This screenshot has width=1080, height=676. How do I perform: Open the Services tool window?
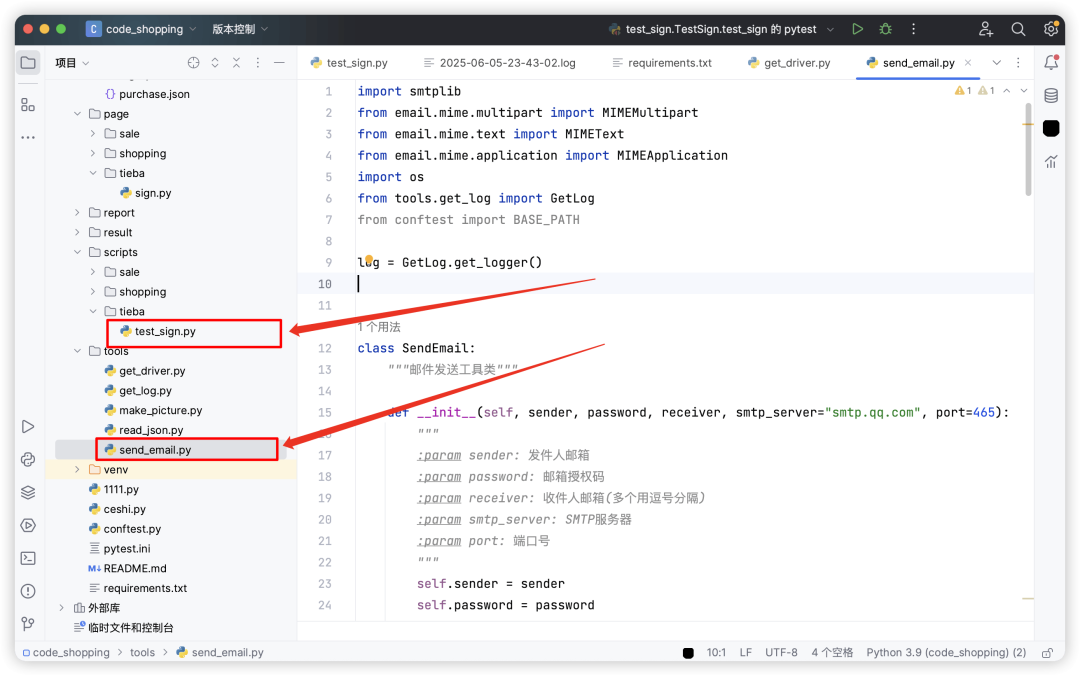(x=28, y=525)
